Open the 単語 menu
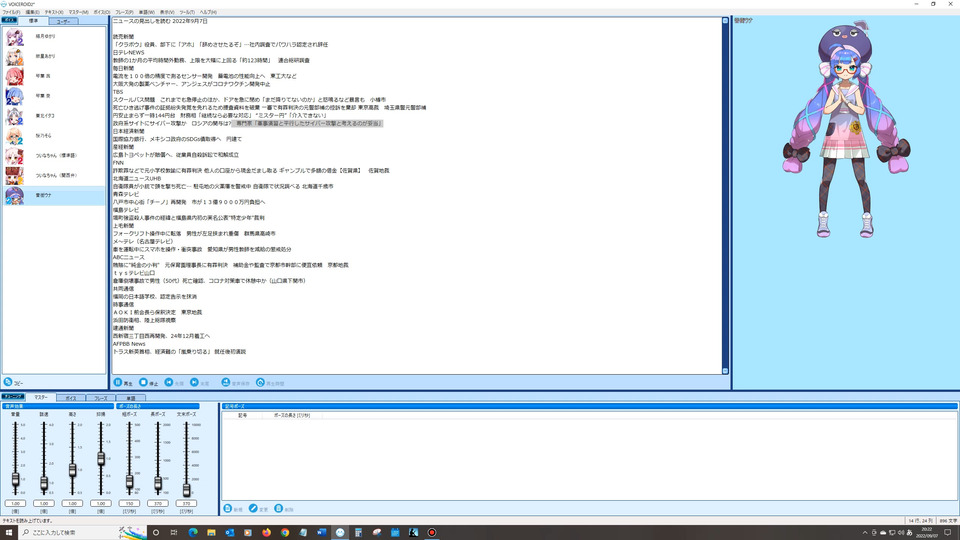 click(x=147, y=12)
